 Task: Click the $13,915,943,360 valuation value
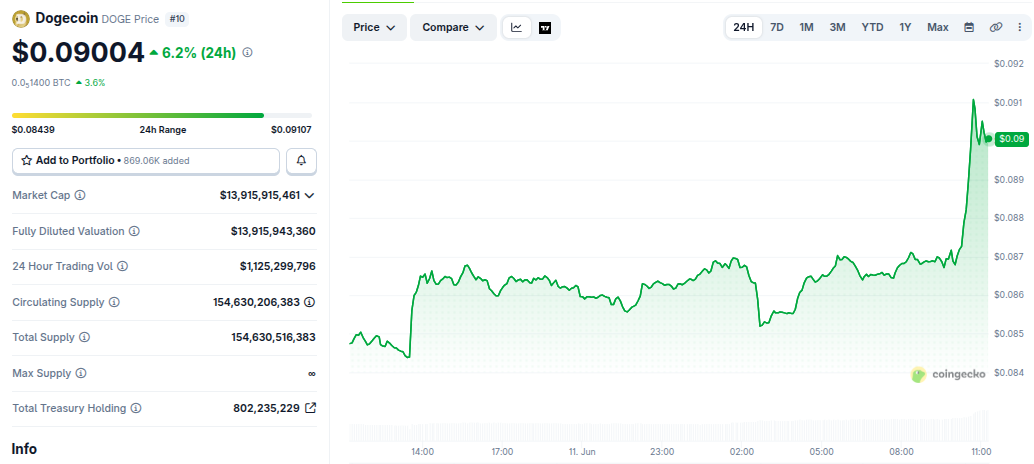pyautogui.click(x=273, y=231)
